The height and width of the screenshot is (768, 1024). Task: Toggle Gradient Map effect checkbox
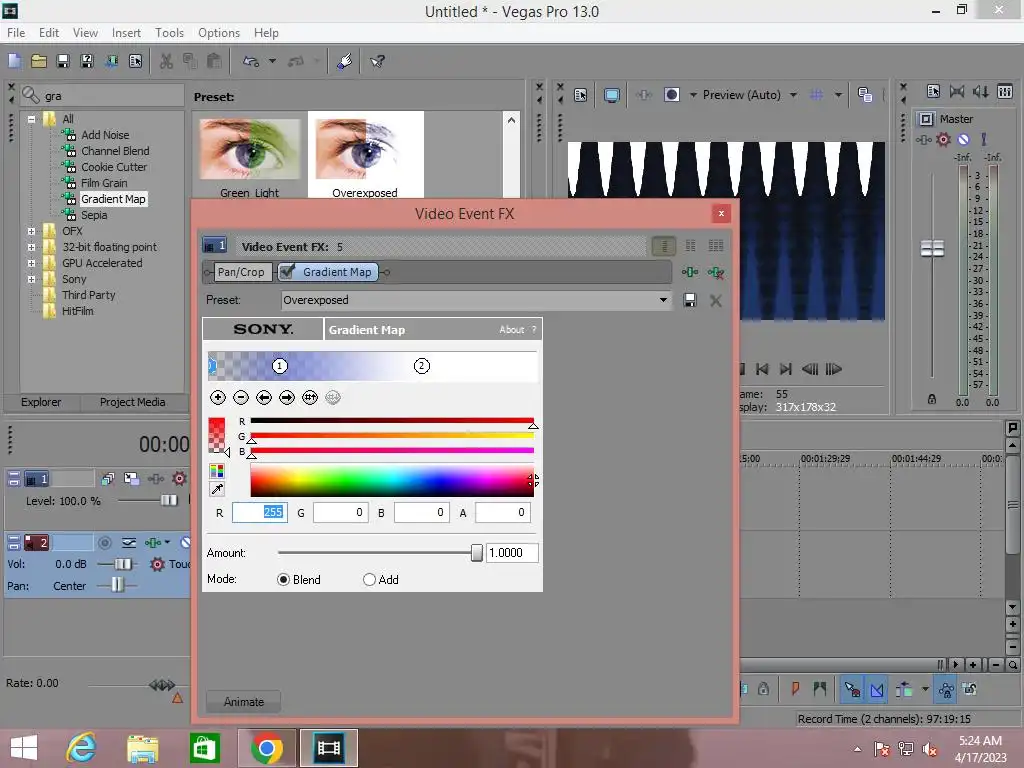[287, 272]
